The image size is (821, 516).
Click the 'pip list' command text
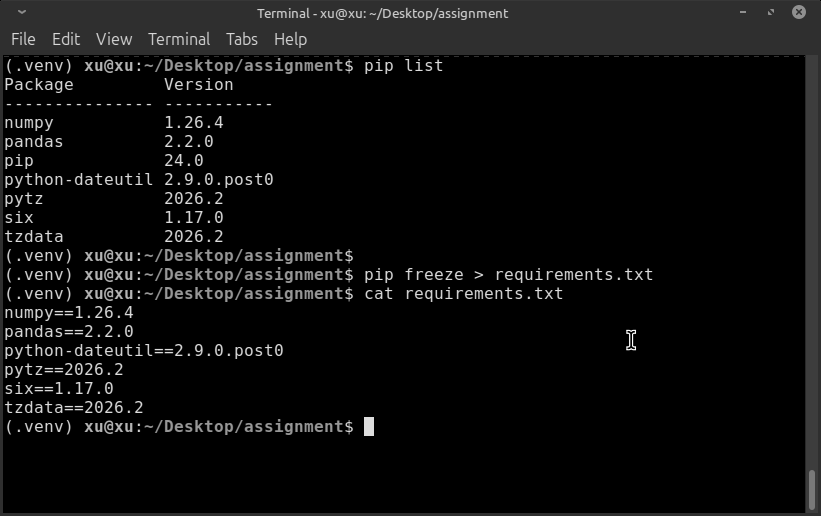point(404,65)
